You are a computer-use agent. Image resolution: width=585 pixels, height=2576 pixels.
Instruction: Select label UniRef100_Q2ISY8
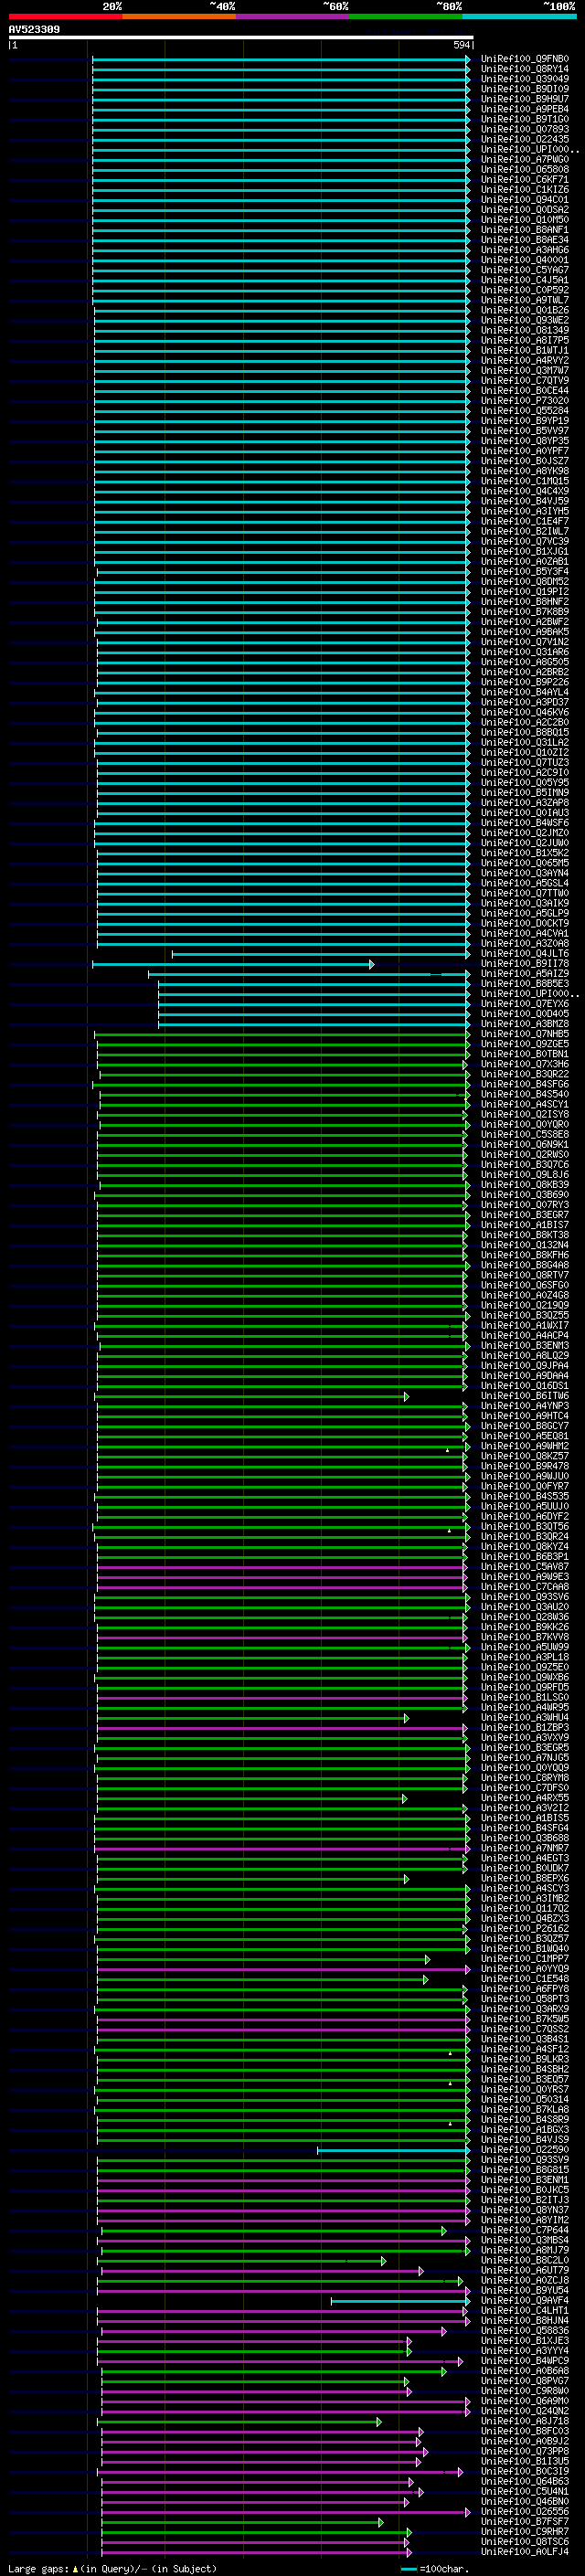coord(525,1114)
